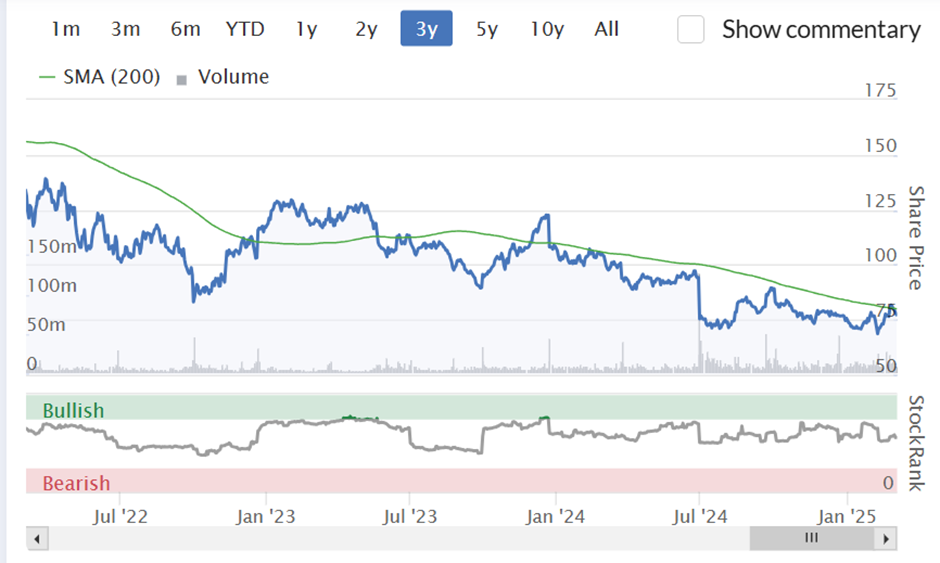Click the Bullish zone band
Screen dimensions: 940x563
tap(461, 408)
